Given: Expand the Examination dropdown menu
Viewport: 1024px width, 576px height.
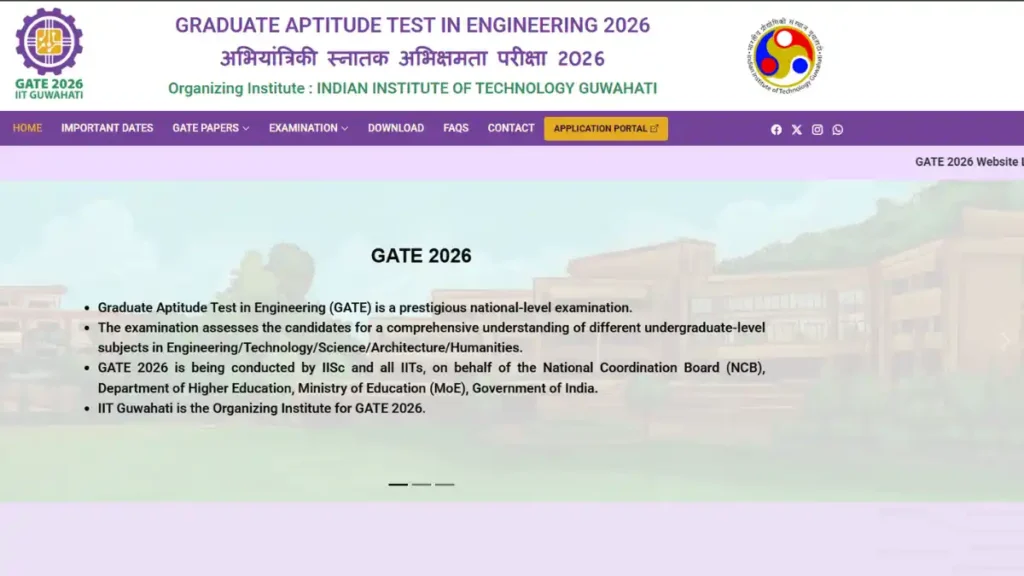Looking at the screenshot, I should pyautogui.click(x=308, y=128).
